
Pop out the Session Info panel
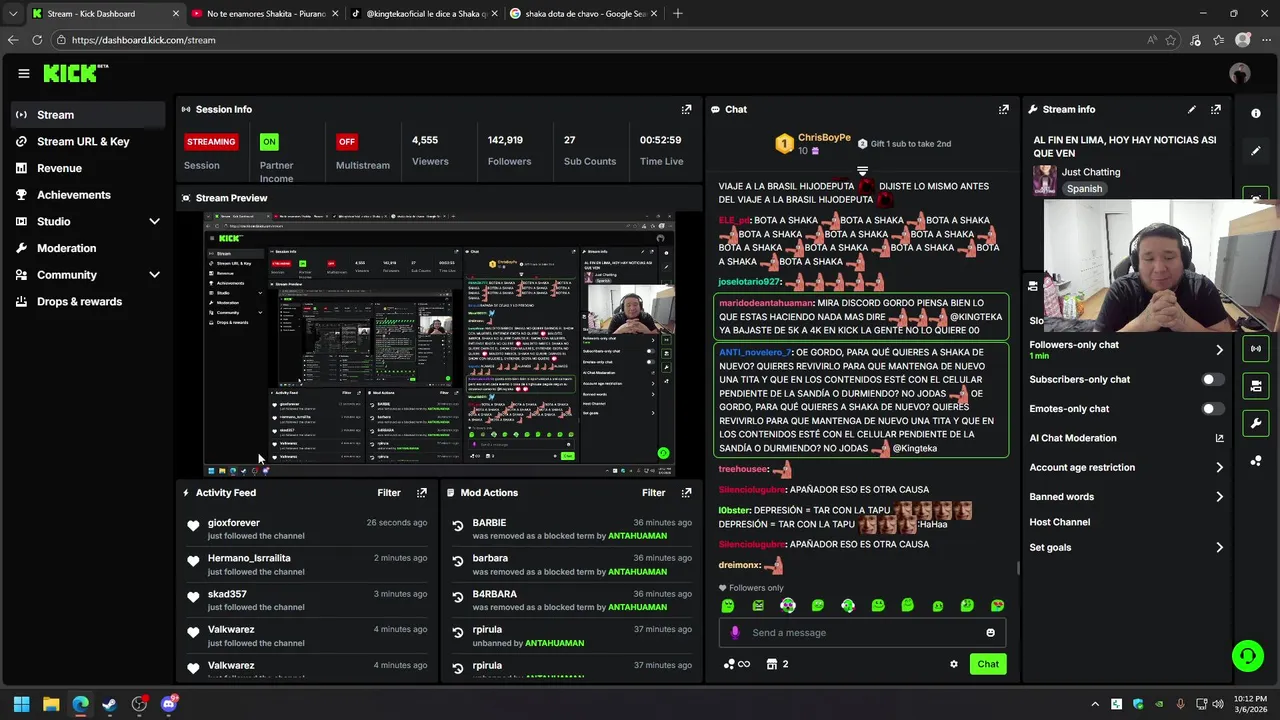686,109
